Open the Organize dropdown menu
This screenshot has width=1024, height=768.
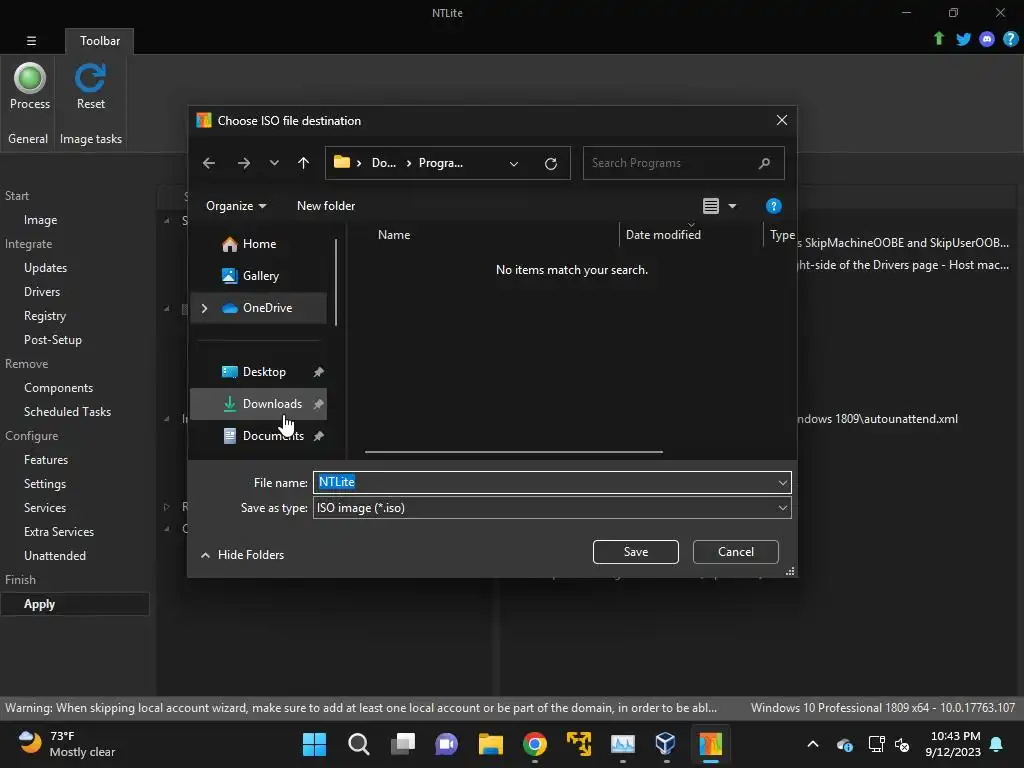click(236, 206)
